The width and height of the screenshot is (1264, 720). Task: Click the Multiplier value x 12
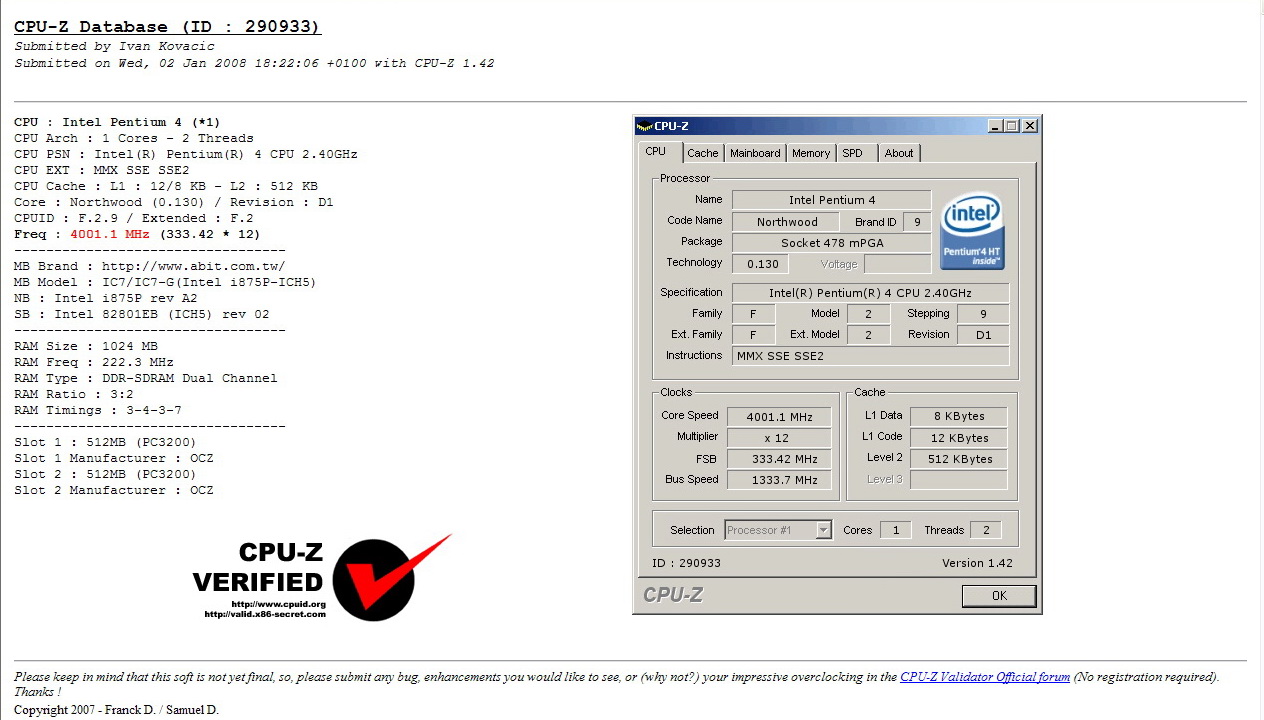[x=779, y=438]
